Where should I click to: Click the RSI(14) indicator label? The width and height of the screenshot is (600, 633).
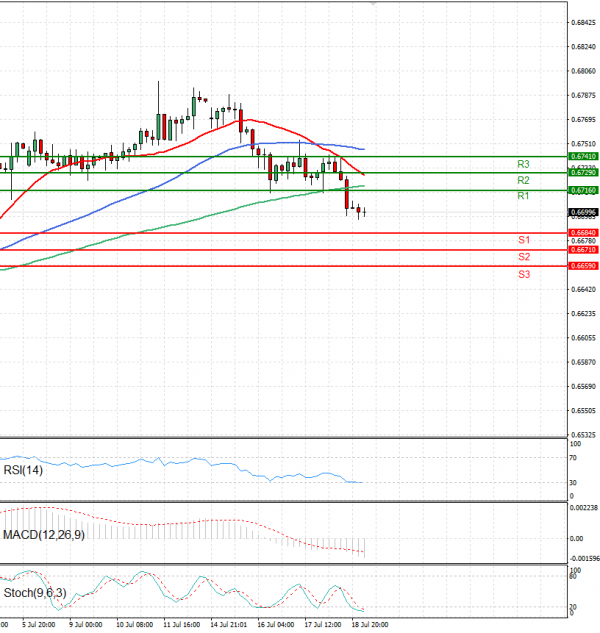click(23, 470)
